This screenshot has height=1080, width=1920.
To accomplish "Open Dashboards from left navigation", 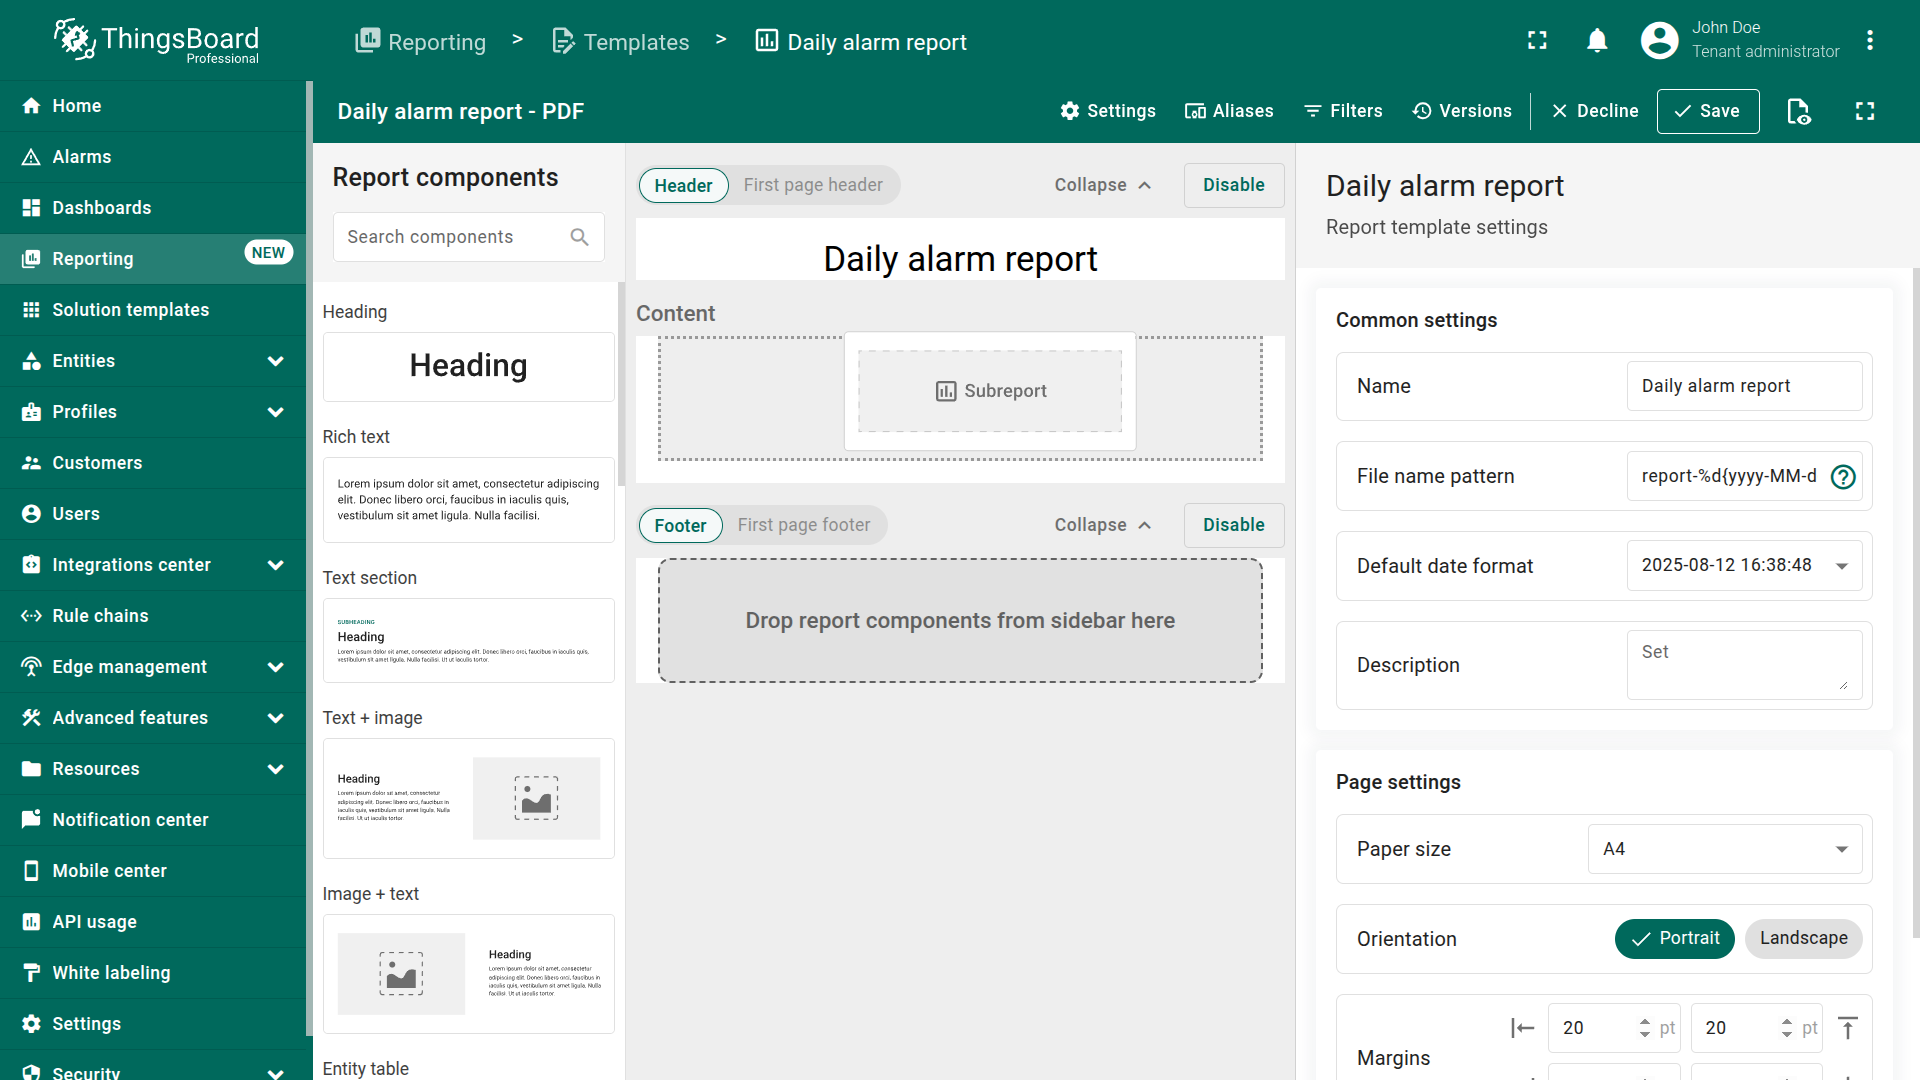I will coord(102,208).
